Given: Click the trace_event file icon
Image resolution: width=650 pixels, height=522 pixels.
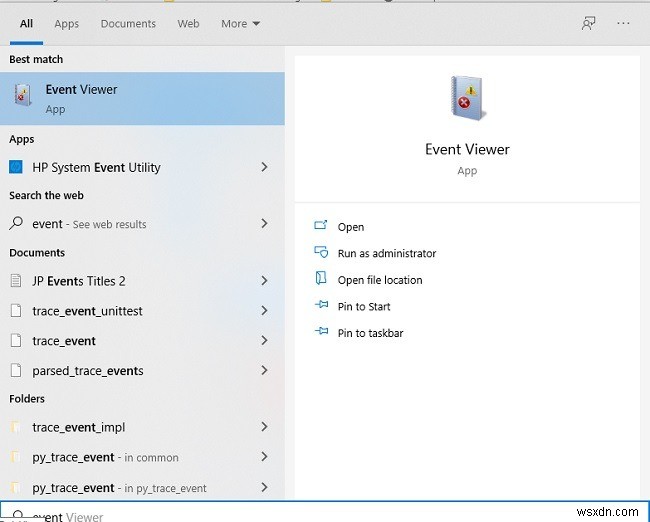Looking at the screenshot, I should pos(16,340).
